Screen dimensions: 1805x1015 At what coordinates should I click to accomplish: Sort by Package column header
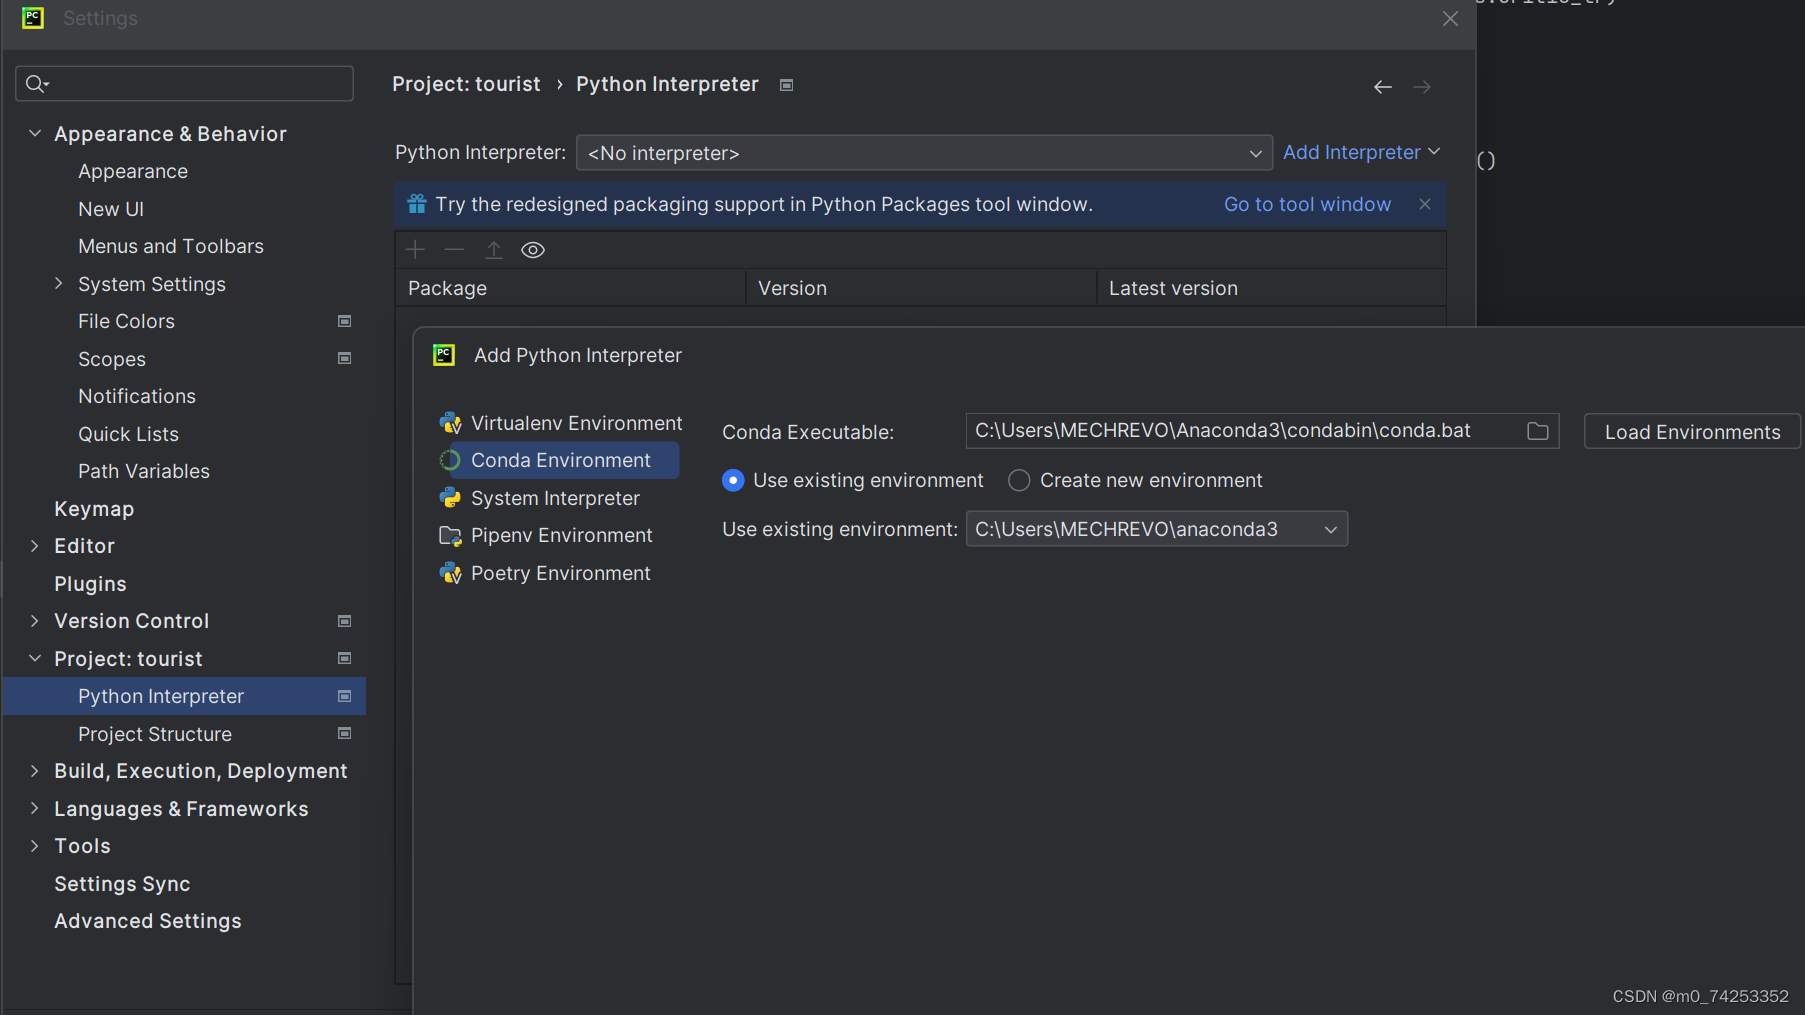[x=570, y=288]
